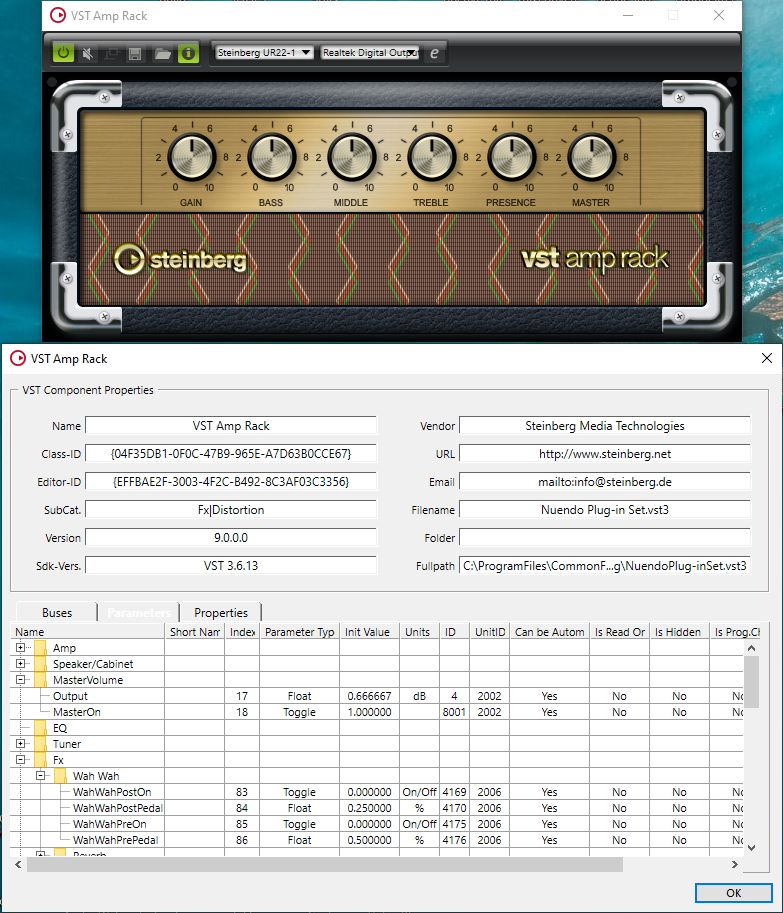Collapse the MasterVolume tree folder
Image resolution: width=783 pixels, height=913 pixels.
[x=21, y=680]
